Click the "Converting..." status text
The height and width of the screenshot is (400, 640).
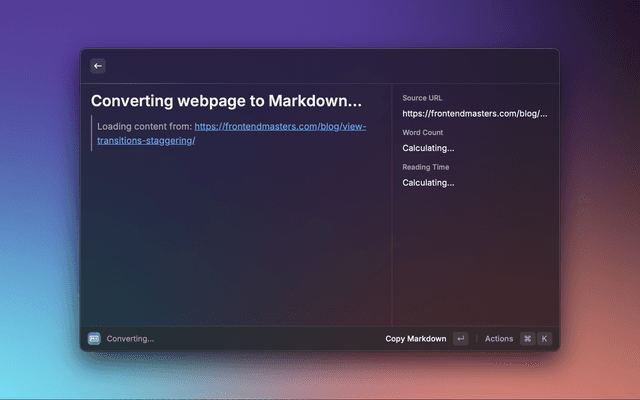tap(130, 339)
